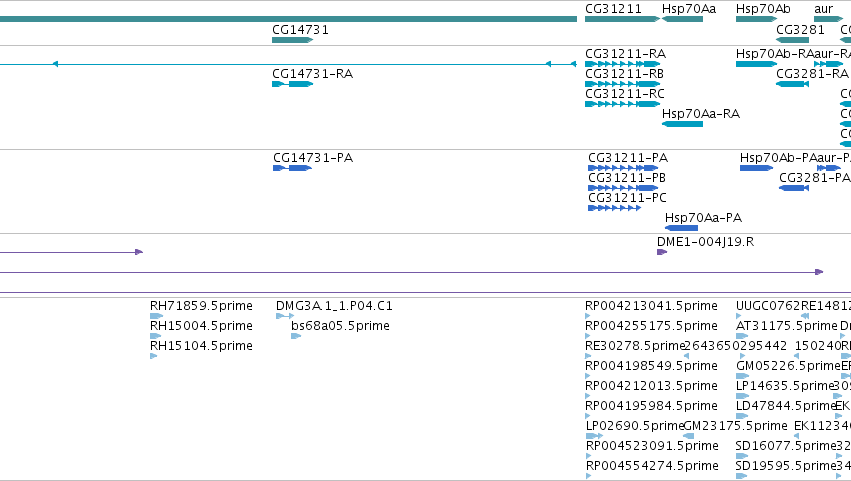Click the CG31211 gene label
851x481 pixels.
click(613, 9)
